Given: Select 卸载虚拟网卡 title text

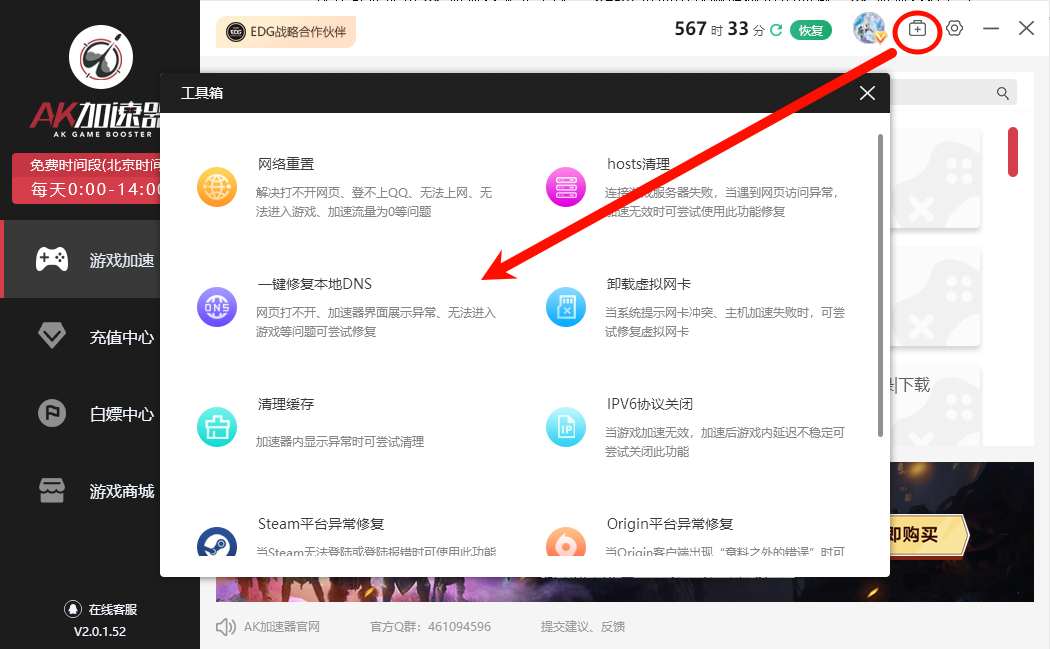Looking at the screenshot, I should point(649,284).
